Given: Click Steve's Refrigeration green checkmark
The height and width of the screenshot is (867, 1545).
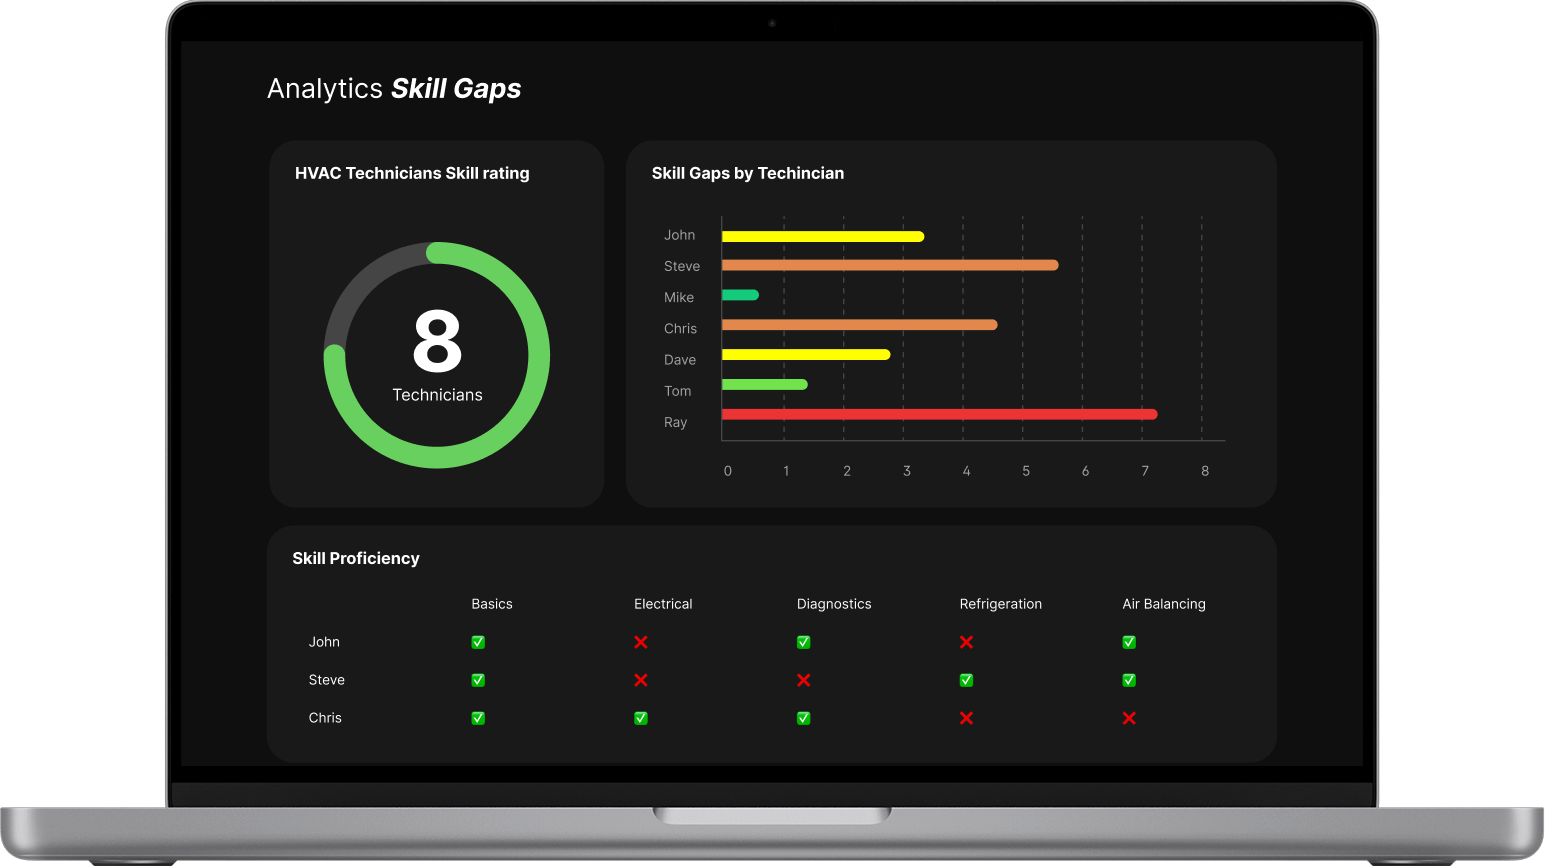Looking at the screenshot, I should 966,680.
